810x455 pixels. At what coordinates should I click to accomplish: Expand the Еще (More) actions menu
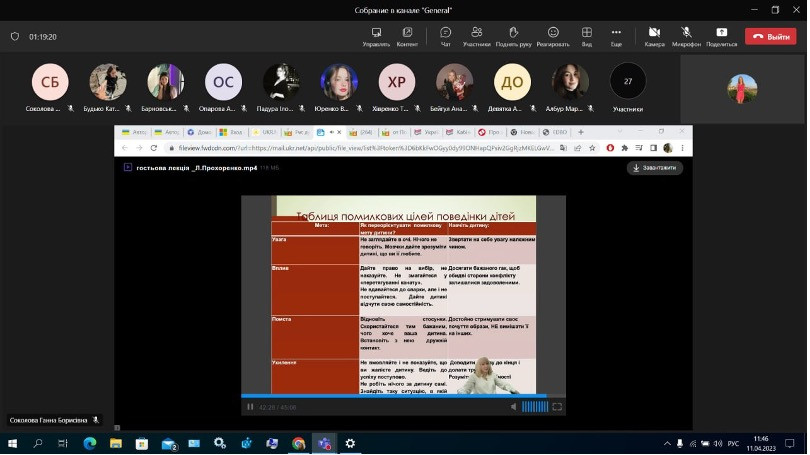click(616, 33)
